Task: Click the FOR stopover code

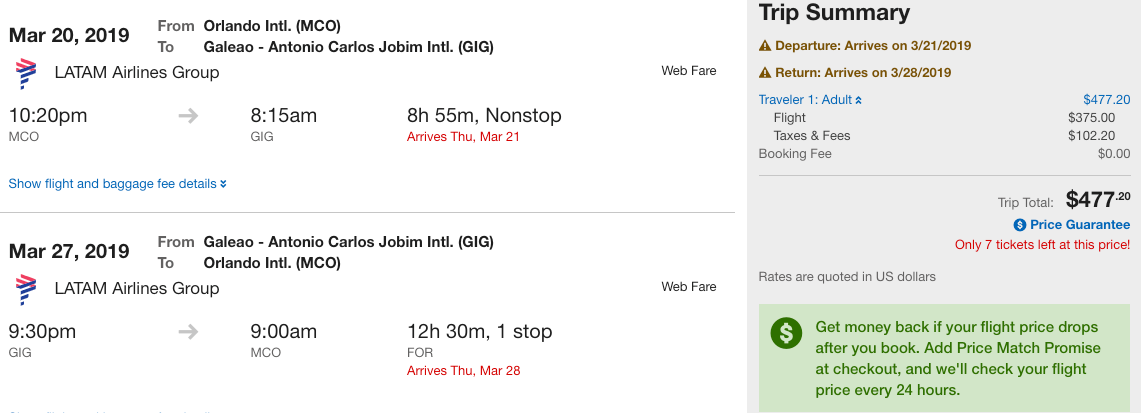Action: tap(420, 353)
